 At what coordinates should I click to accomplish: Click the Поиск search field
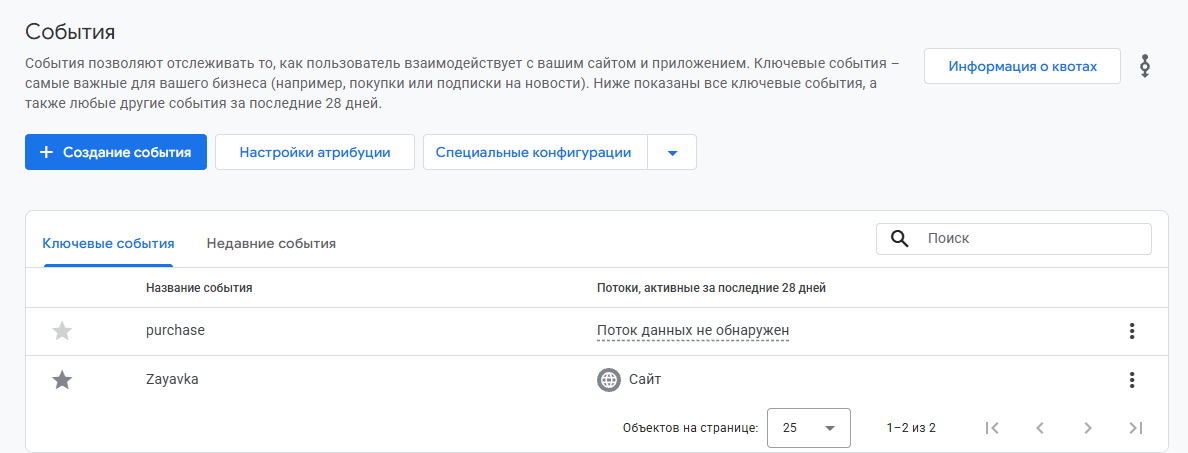[x=1014, y=239]
